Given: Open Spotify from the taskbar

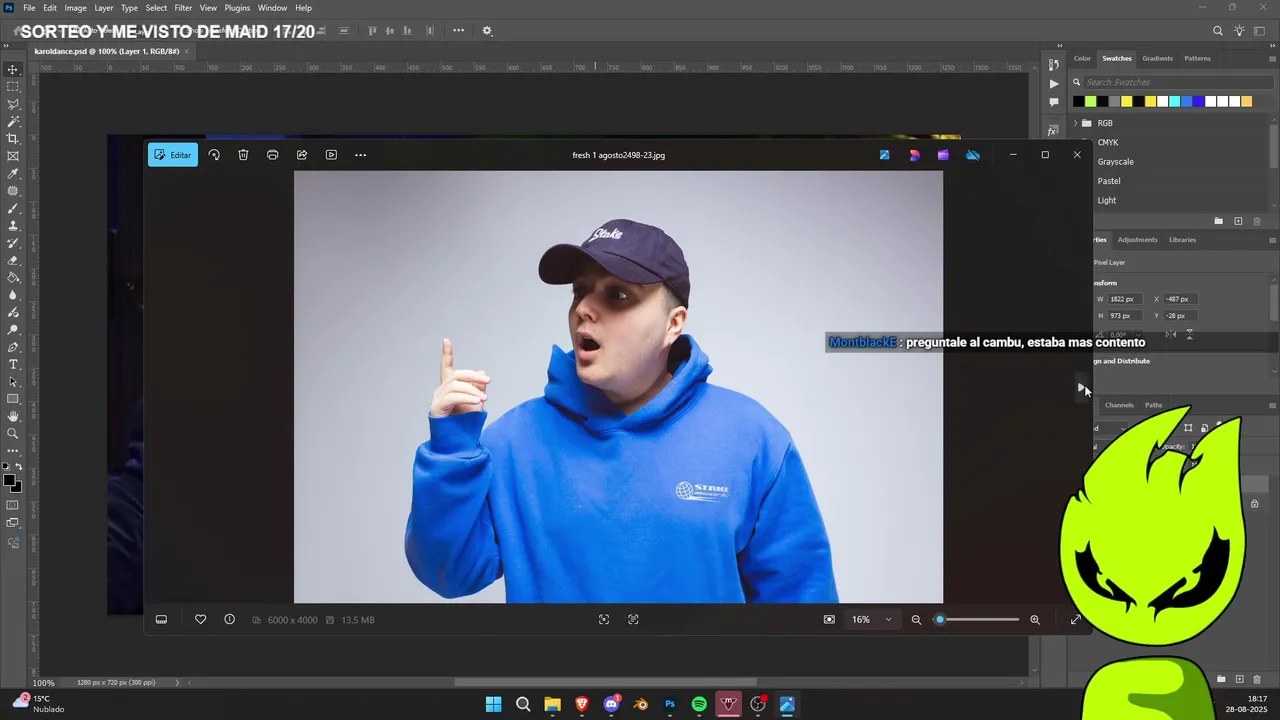Looking at the screenshot, I should click(699, 704).
